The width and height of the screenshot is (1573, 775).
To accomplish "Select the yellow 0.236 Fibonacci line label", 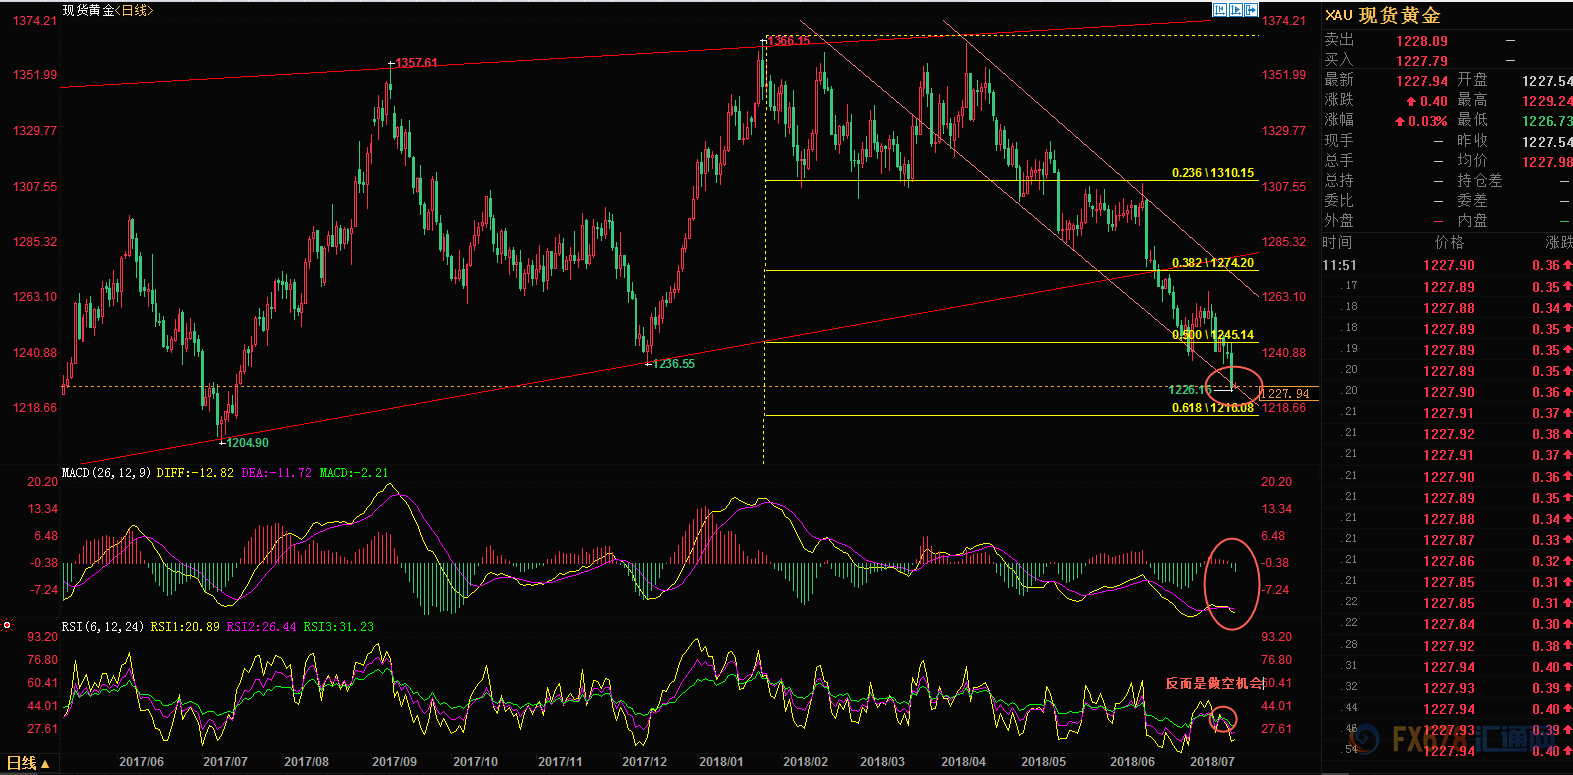I will coord(1212,173).
